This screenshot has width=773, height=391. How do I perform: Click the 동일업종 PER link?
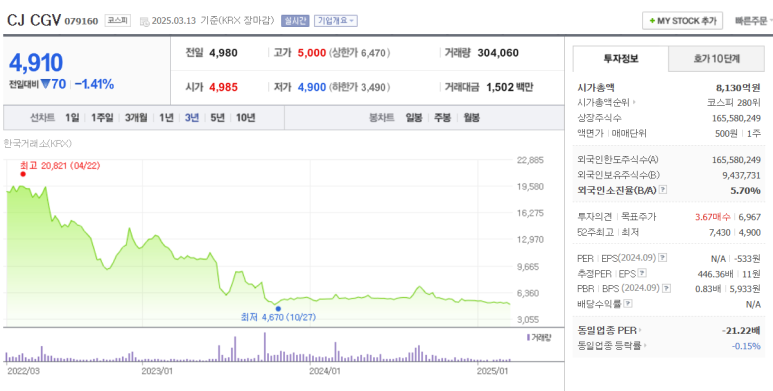pyautogui.click(x=607, y=330)
